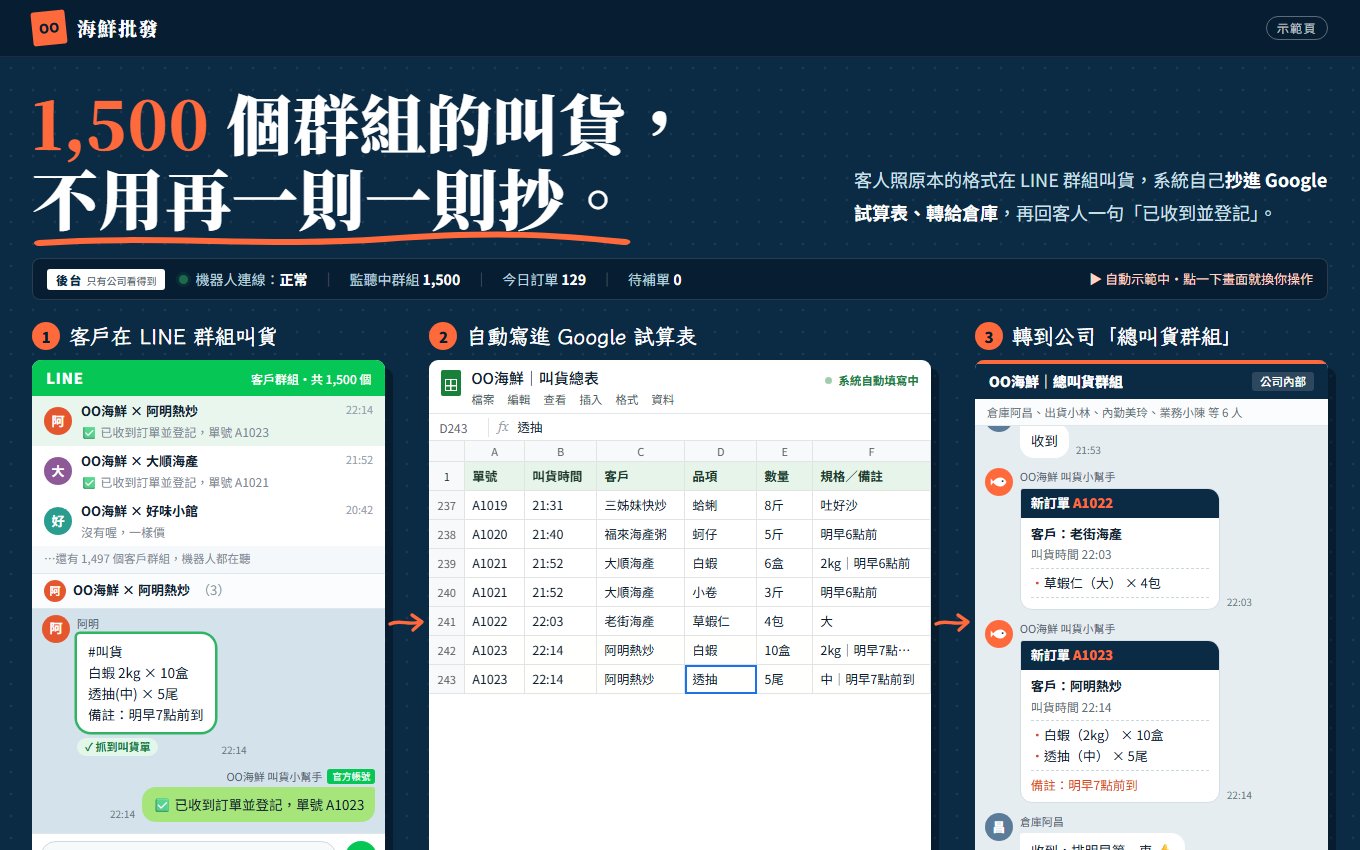
Task: Click 客戶群組・共 1,500 個 in the LINE header
Action: click(x=311, y=379)
